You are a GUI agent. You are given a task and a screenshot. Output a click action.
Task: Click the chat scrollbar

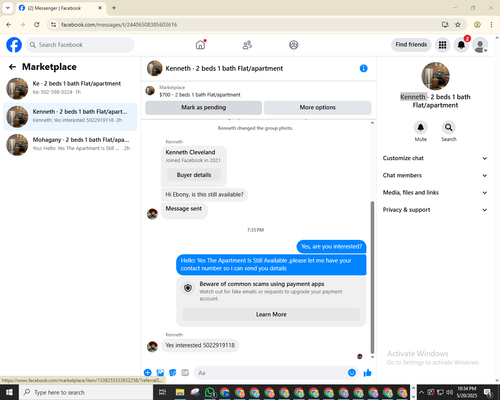[x=372, y=277]
